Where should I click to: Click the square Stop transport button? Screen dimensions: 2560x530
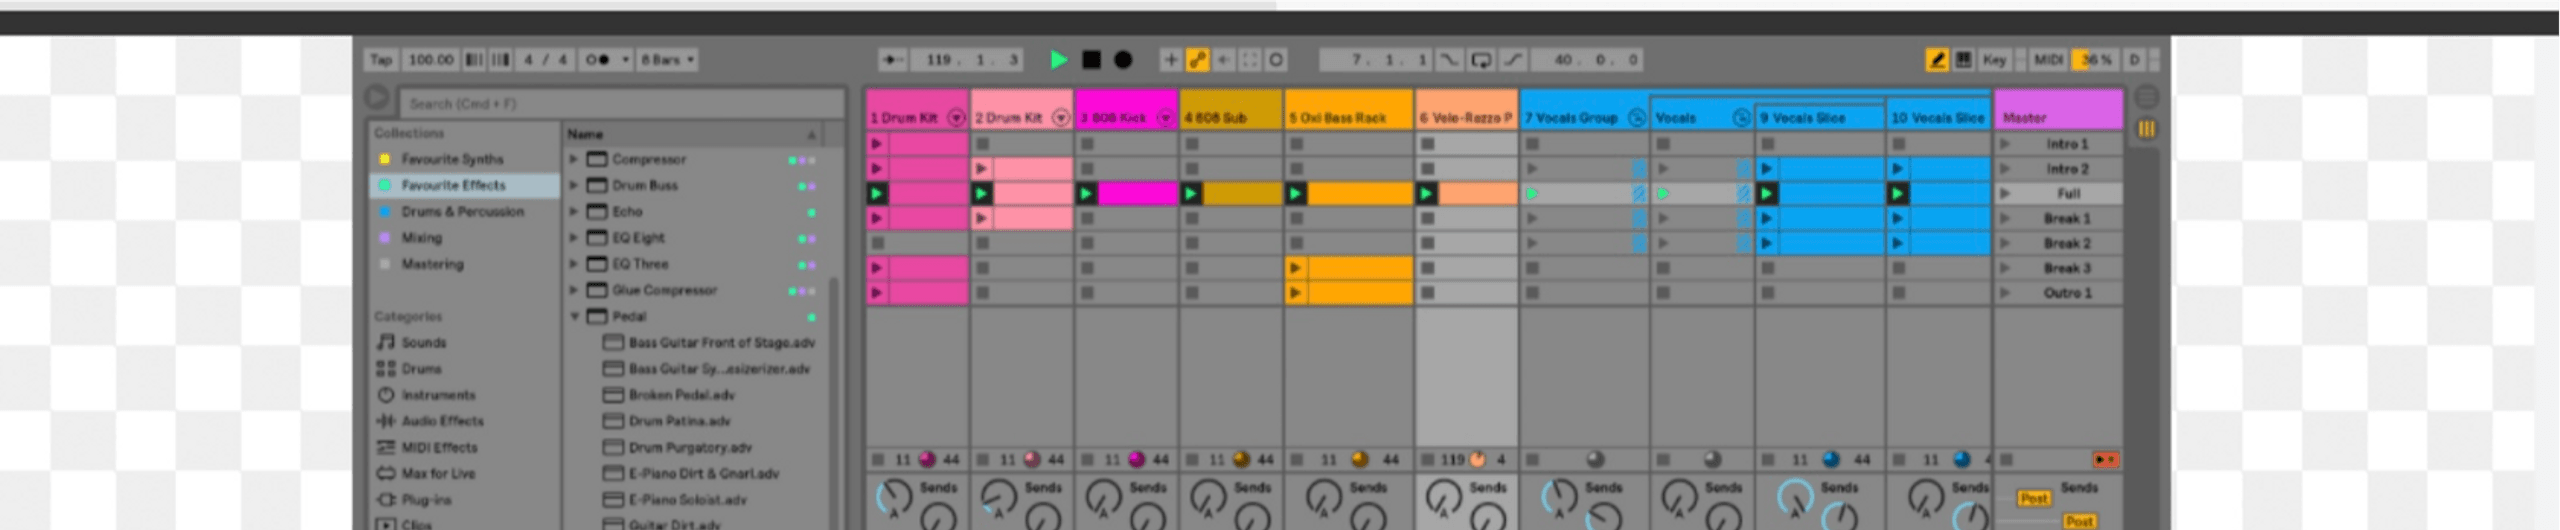click(1091, 60)
